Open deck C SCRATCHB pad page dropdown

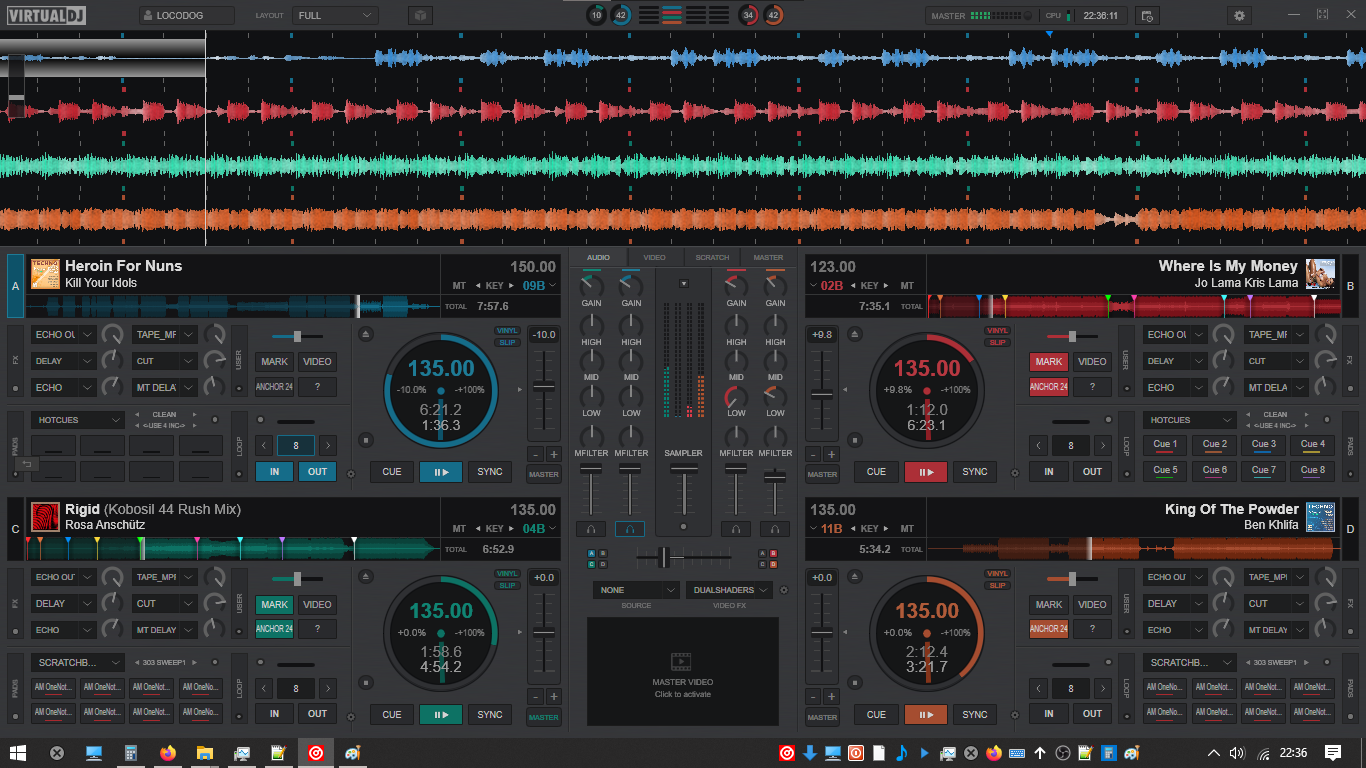(77, 662)
